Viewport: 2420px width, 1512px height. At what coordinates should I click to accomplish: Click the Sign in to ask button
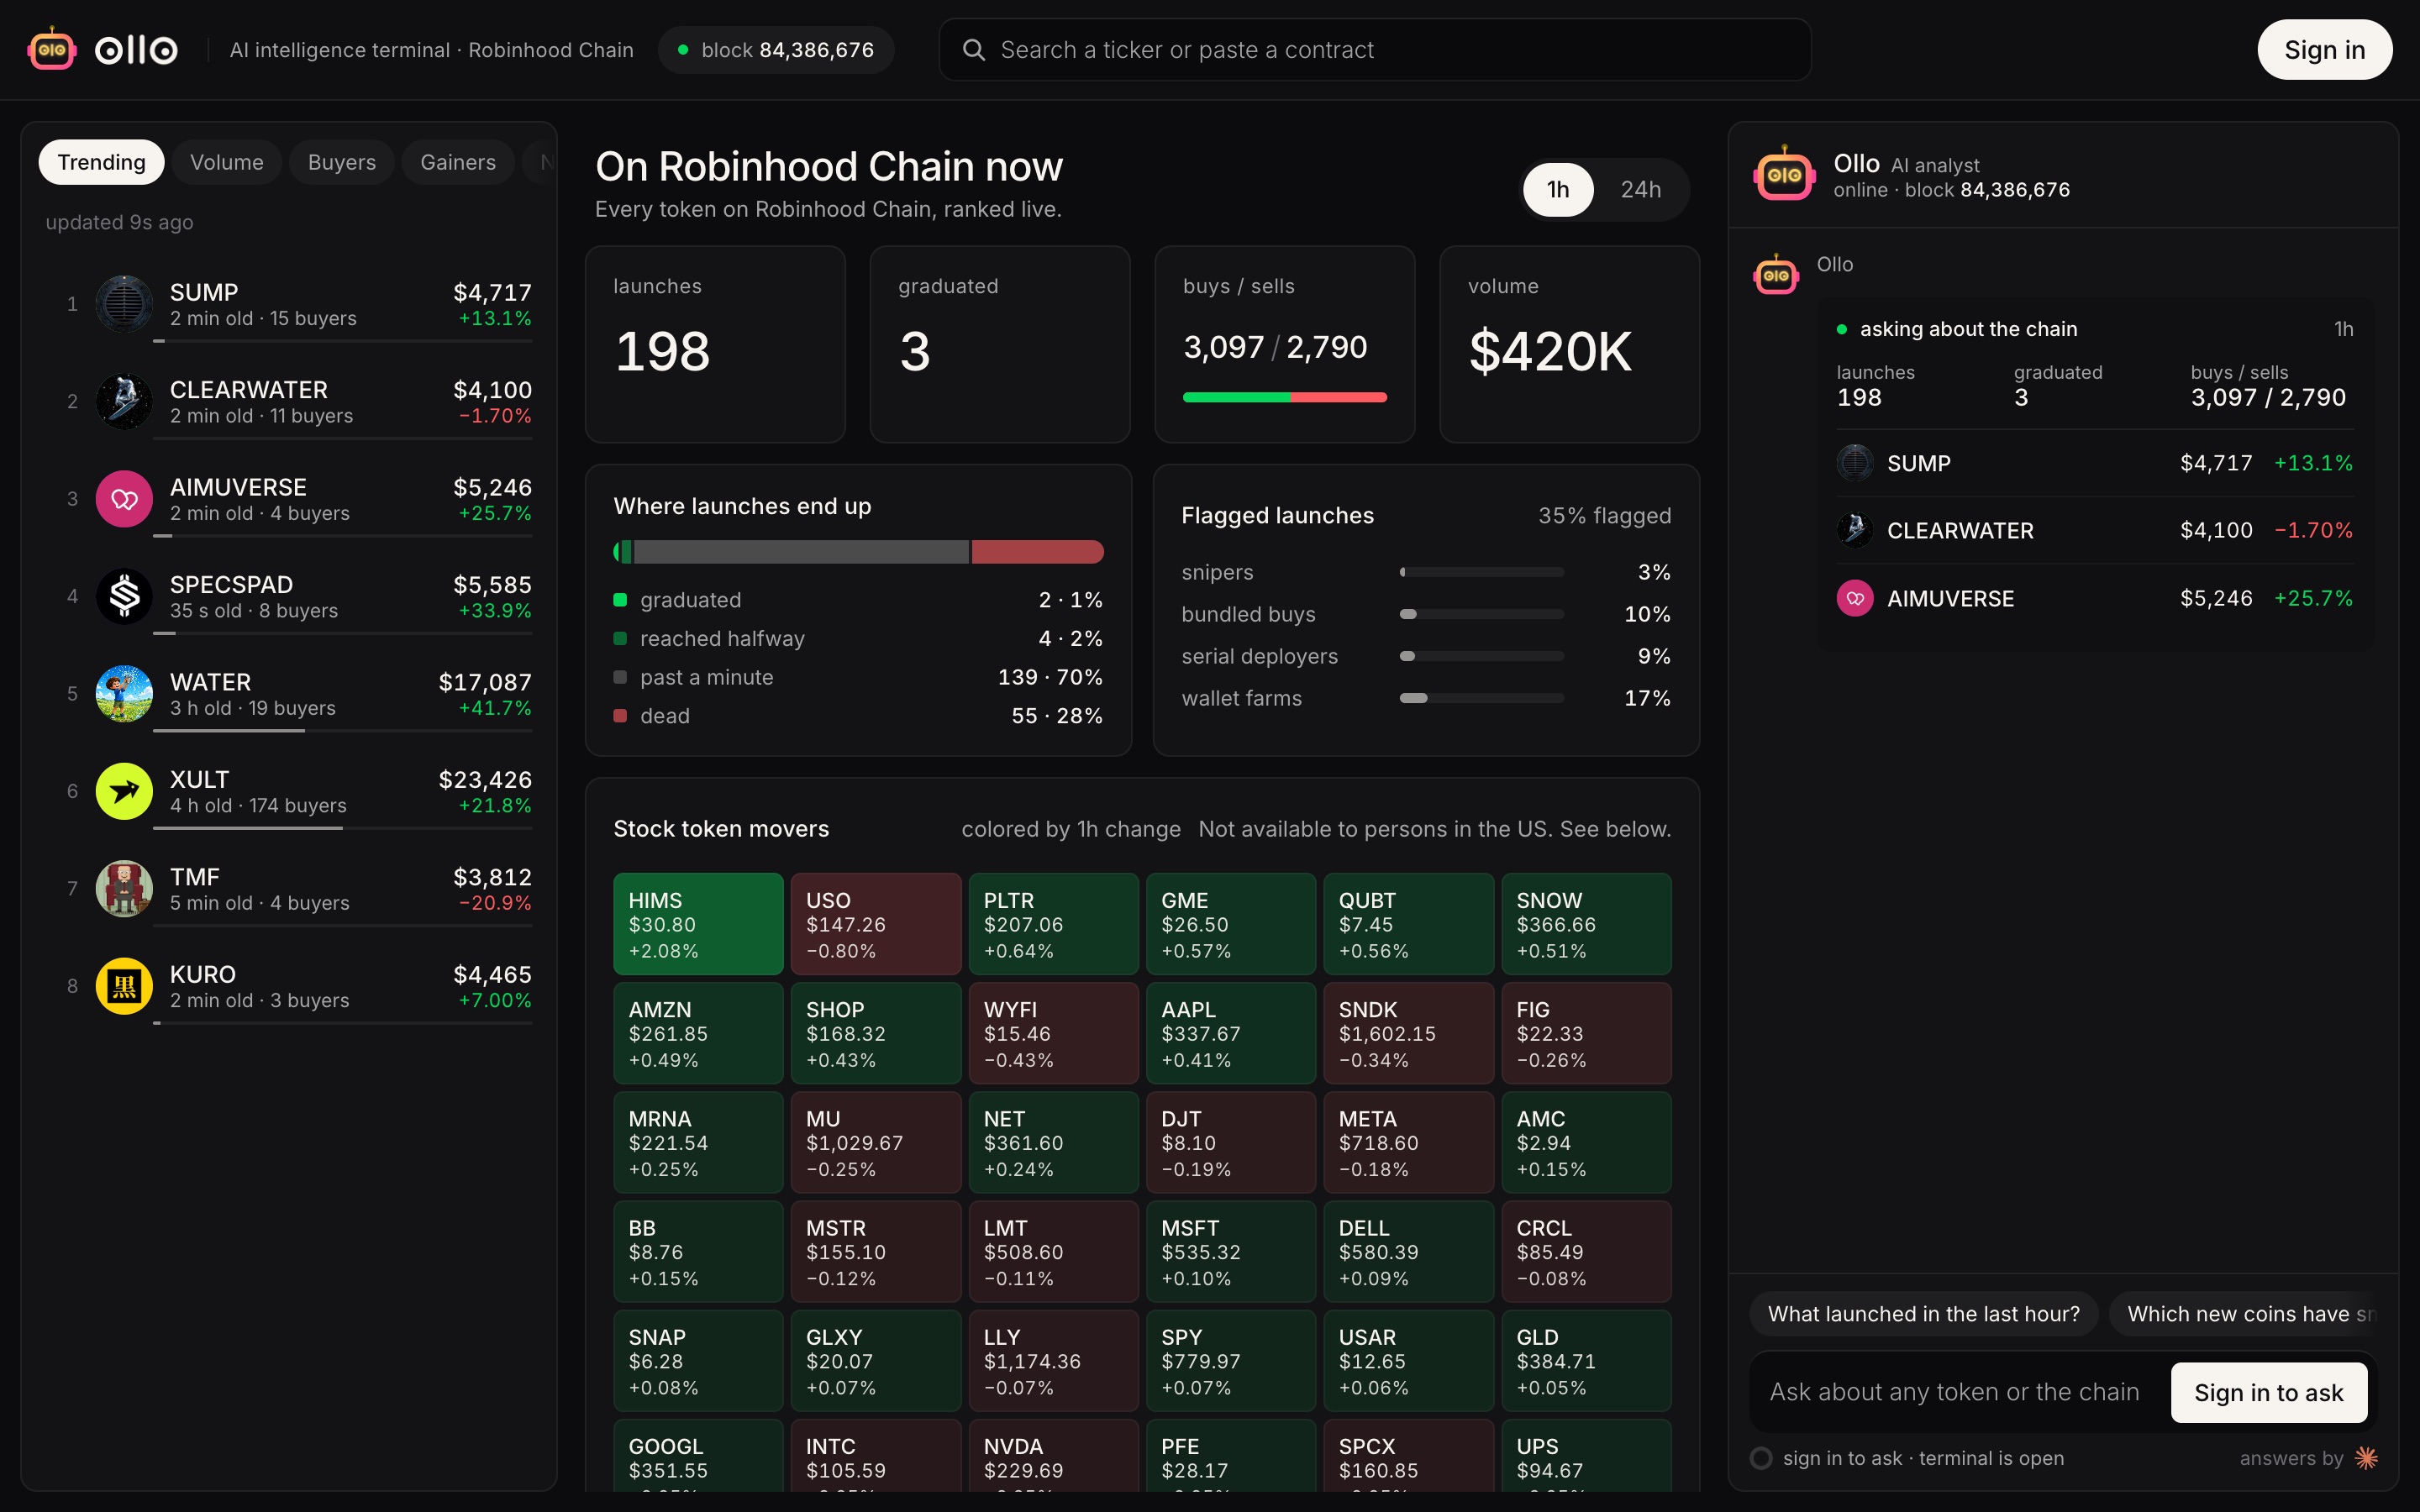(x=2268, y=1392)
